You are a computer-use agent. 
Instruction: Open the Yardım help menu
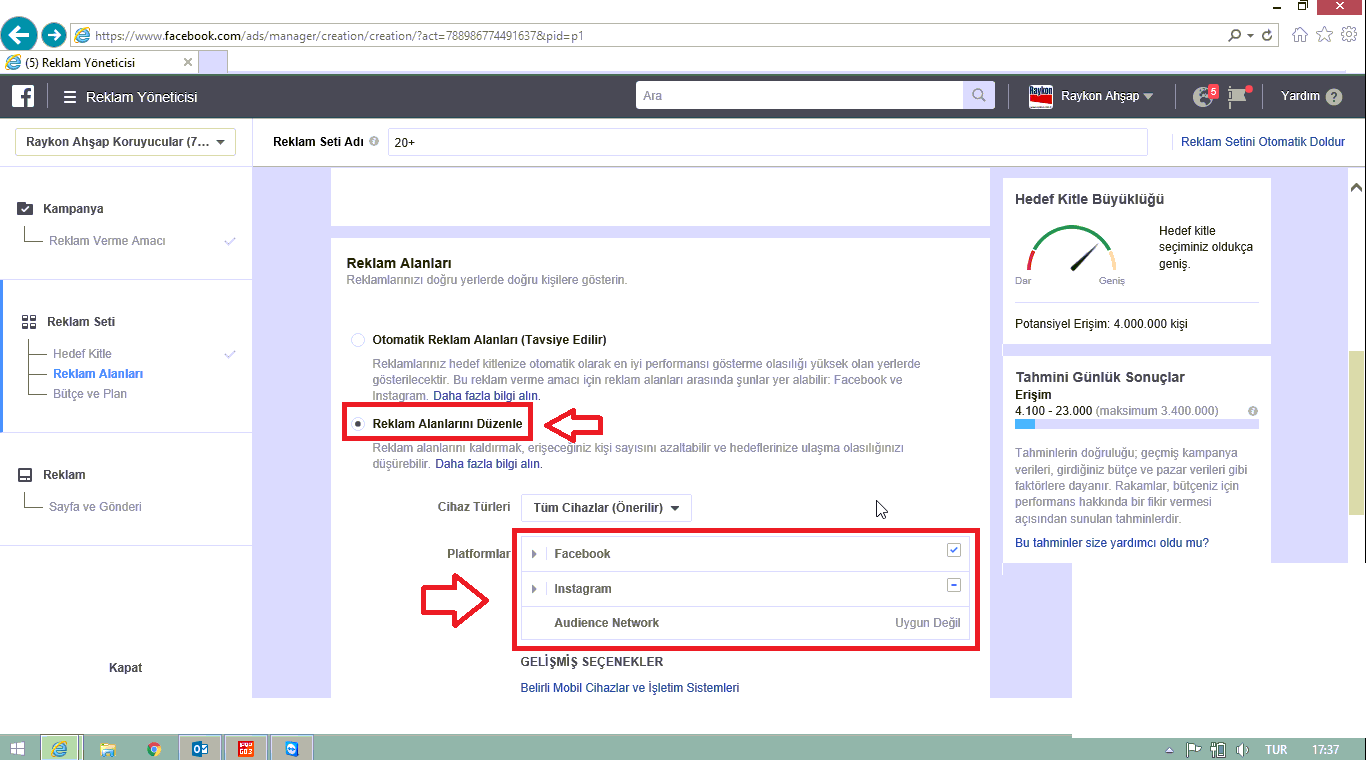tap(1301, 97)
